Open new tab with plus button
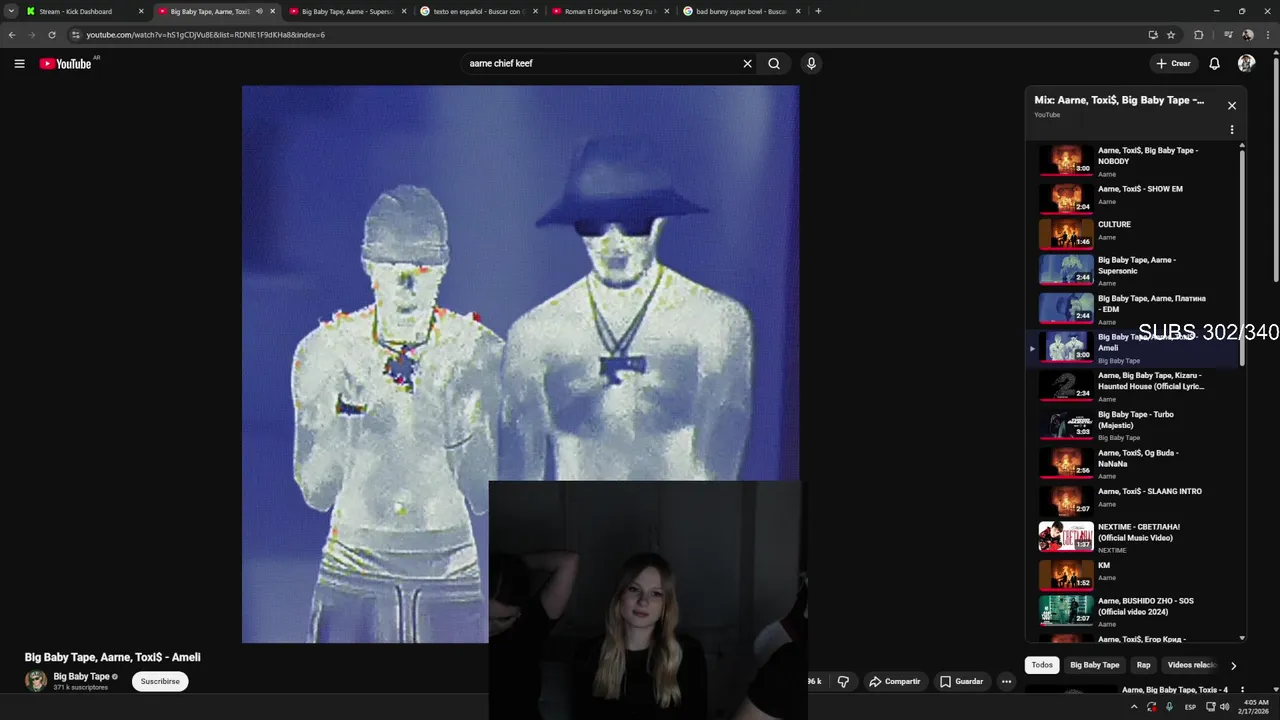 coord(818,11)
